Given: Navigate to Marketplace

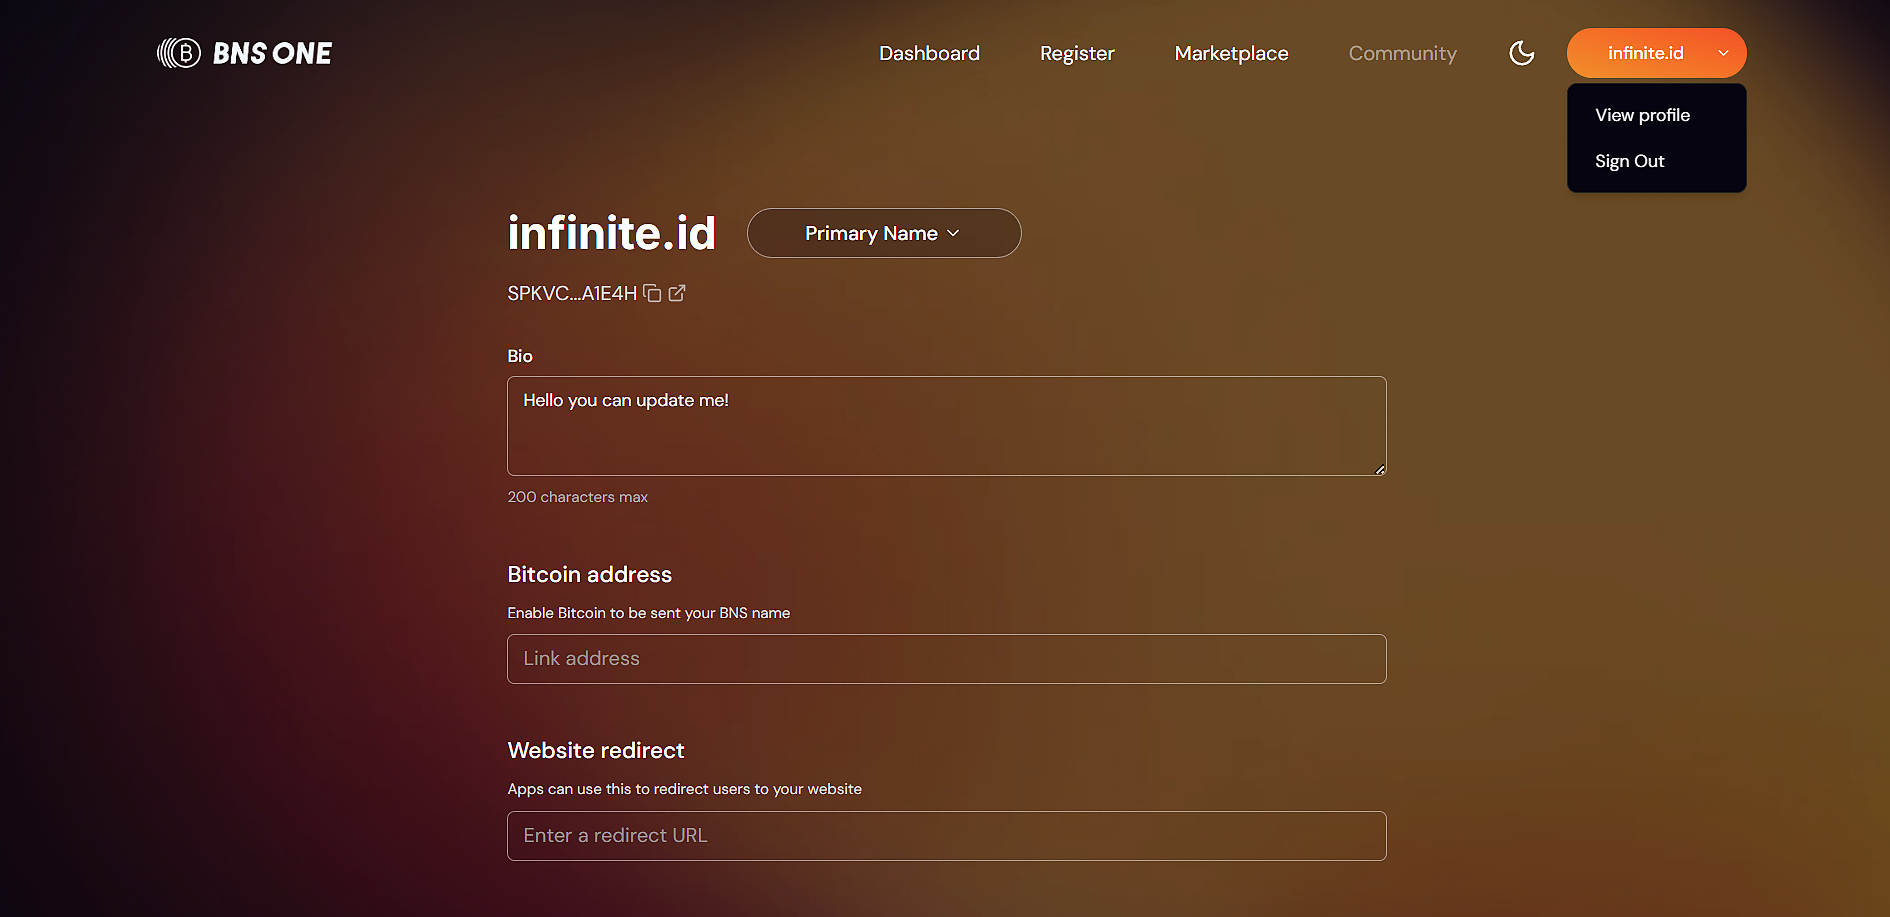Looking at the screenshot, I should click(x=1231, y=53).
